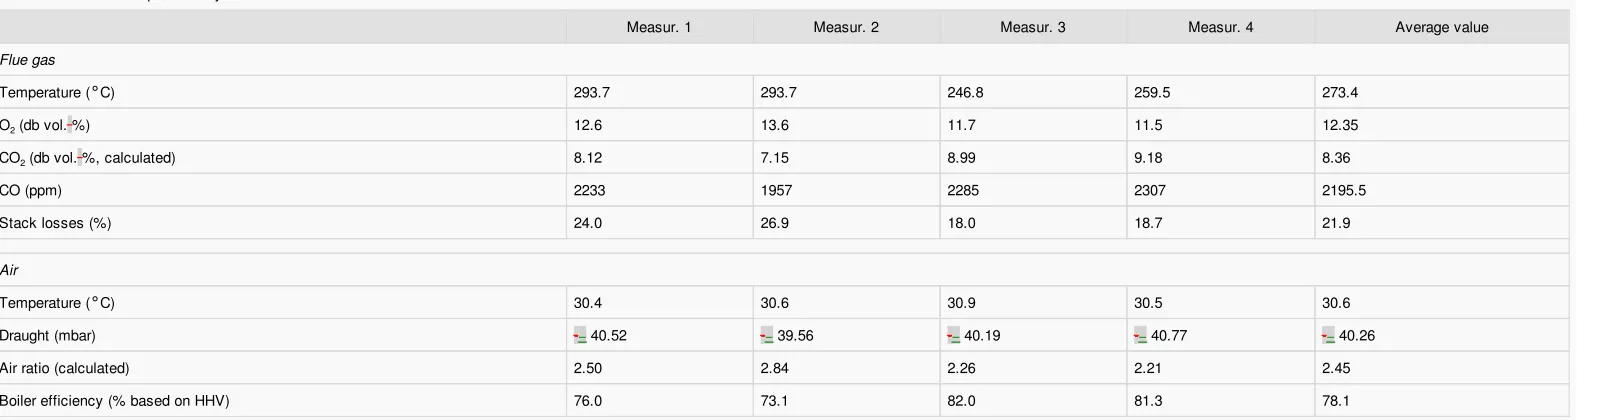Click the small icon before draught value 40.52

(x=580, y=336)
